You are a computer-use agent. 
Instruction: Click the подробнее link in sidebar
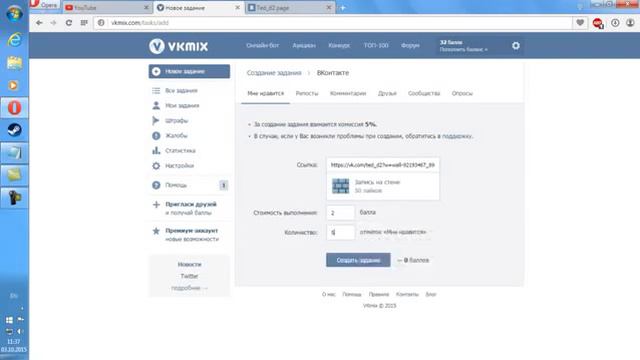(x=189, y=288)
